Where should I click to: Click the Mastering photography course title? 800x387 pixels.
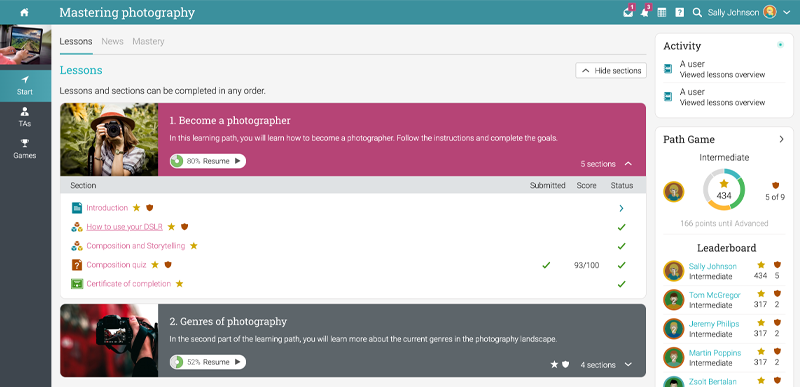(127, 13)
